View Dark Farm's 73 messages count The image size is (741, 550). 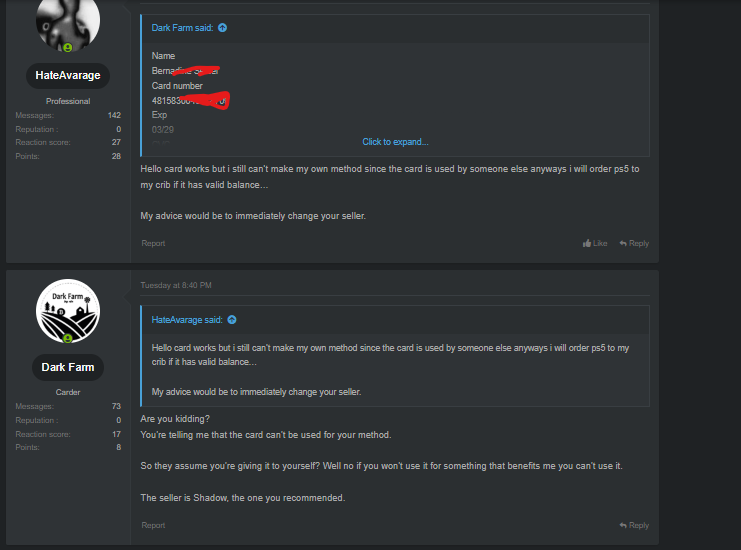[116, 406]
